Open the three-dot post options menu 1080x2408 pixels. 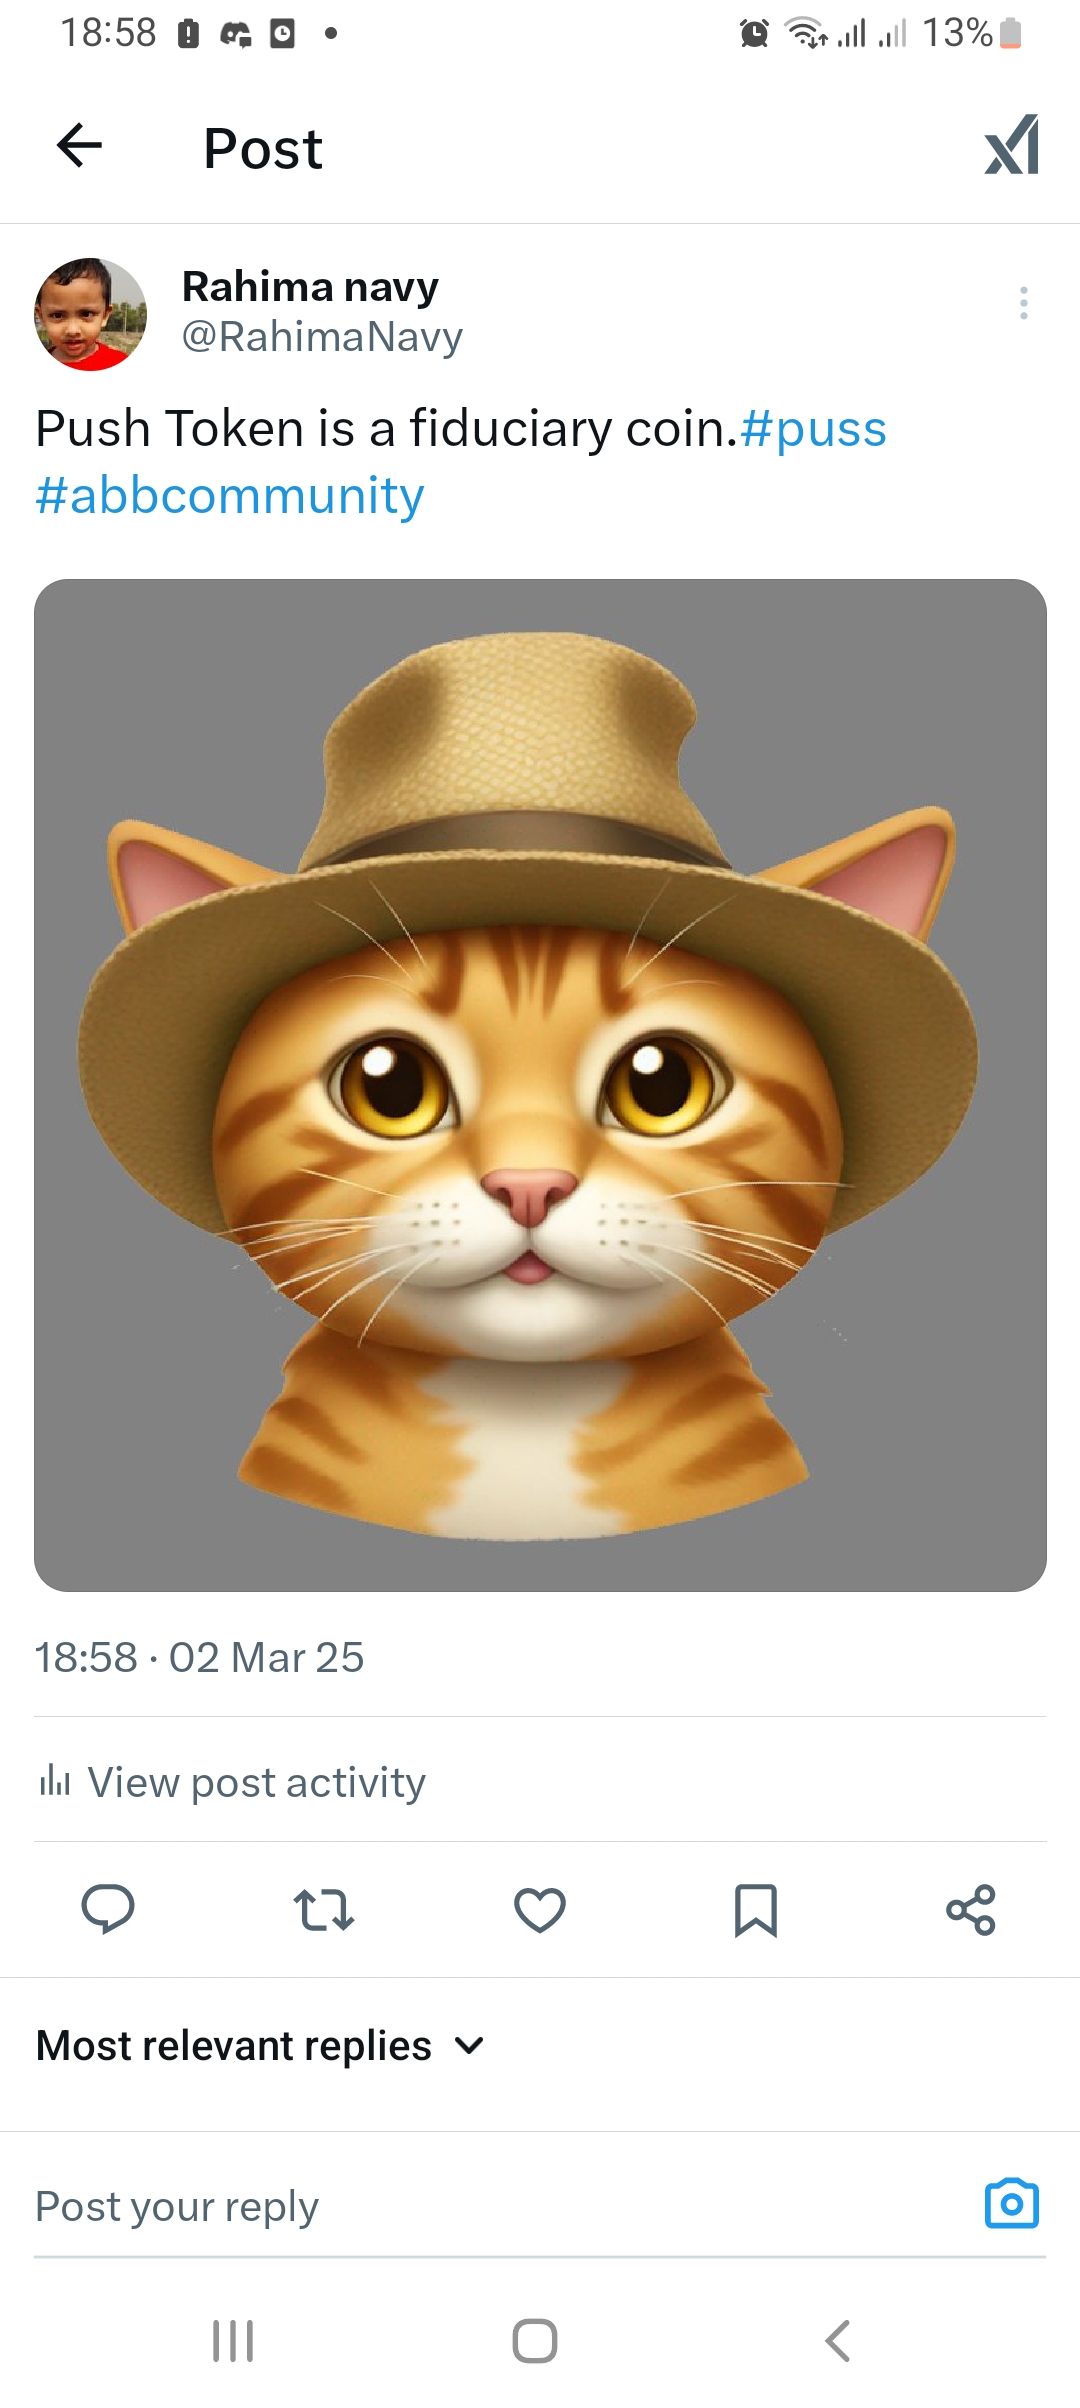point(1023,303)
